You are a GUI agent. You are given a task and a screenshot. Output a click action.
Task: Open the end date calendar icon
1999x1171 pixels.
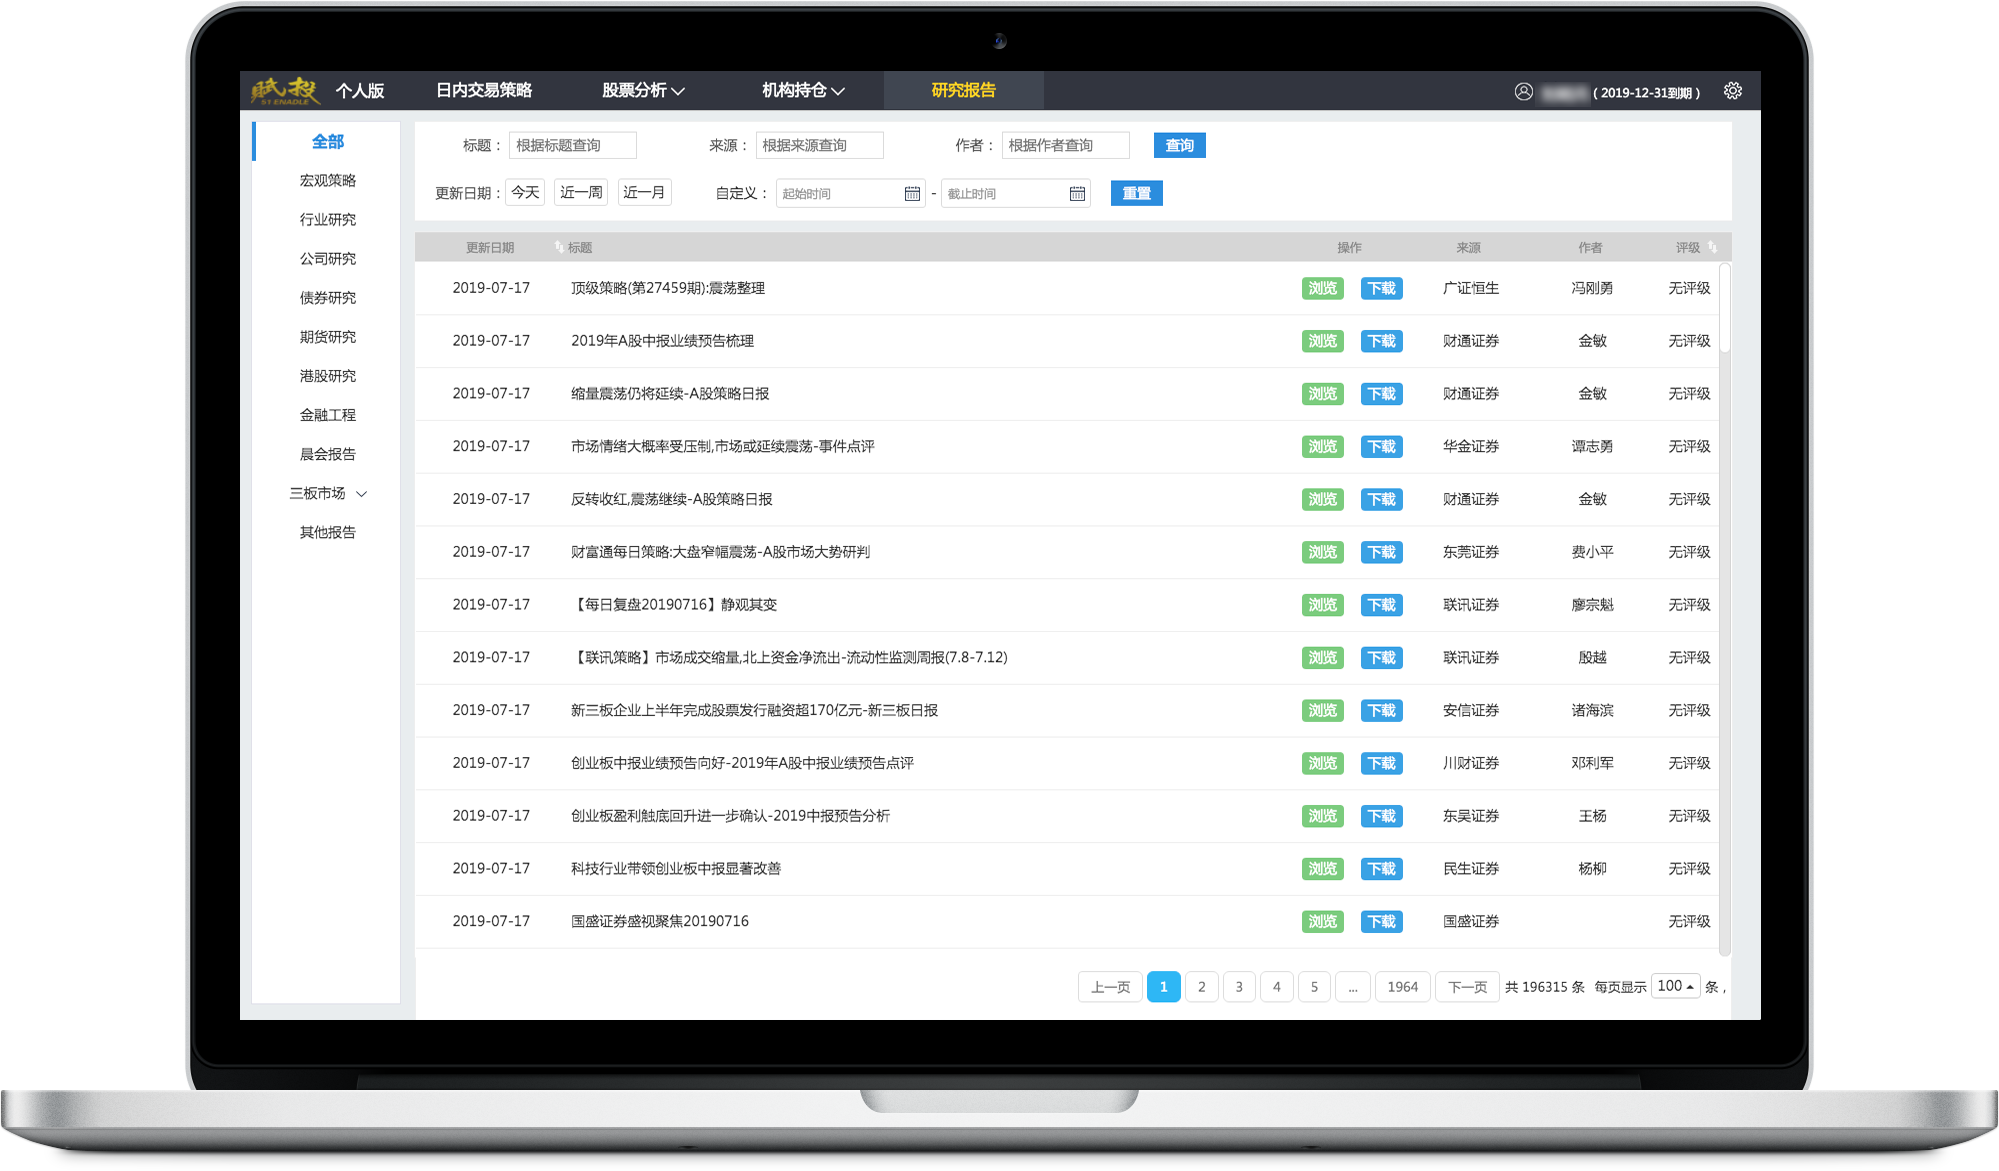pyautogui.click(x=1077, y=194)
